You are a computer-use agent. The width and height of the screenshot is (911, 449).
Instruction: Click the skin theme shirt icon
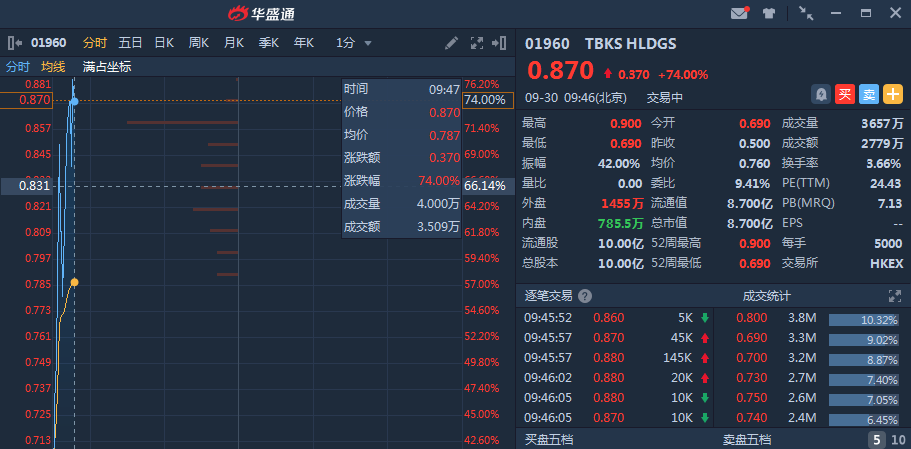(x=769, y=13)
